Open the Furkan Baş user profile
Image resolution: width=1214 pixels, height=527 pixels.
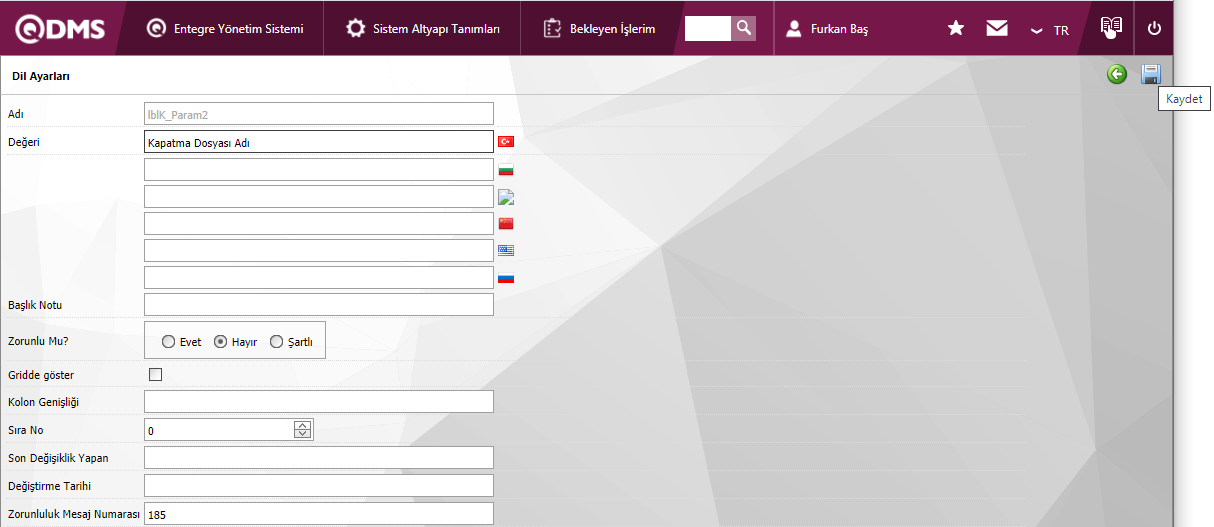[827, 29]
